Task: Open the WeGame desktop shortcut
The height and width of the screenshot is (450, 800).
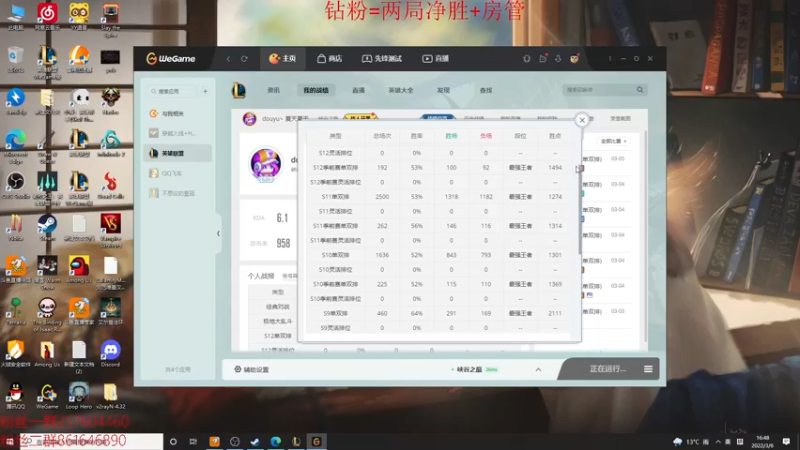Action: [x=47, y=396]
